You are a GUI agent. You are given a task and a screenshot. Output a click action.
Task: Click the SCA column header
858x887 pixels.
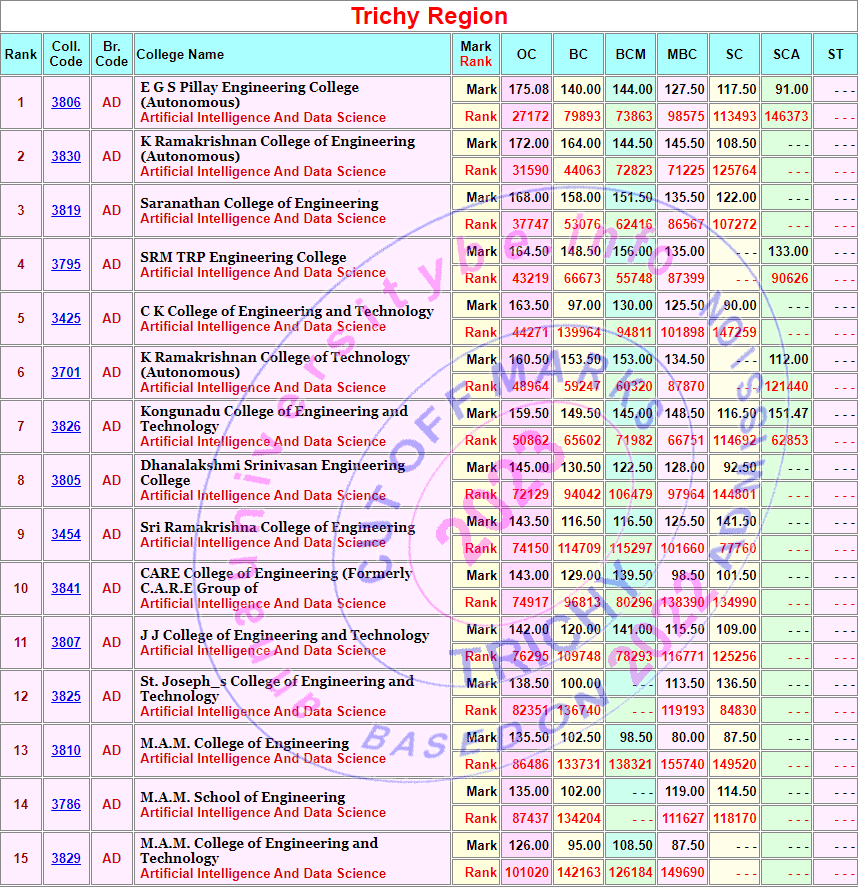click(786, 54)
